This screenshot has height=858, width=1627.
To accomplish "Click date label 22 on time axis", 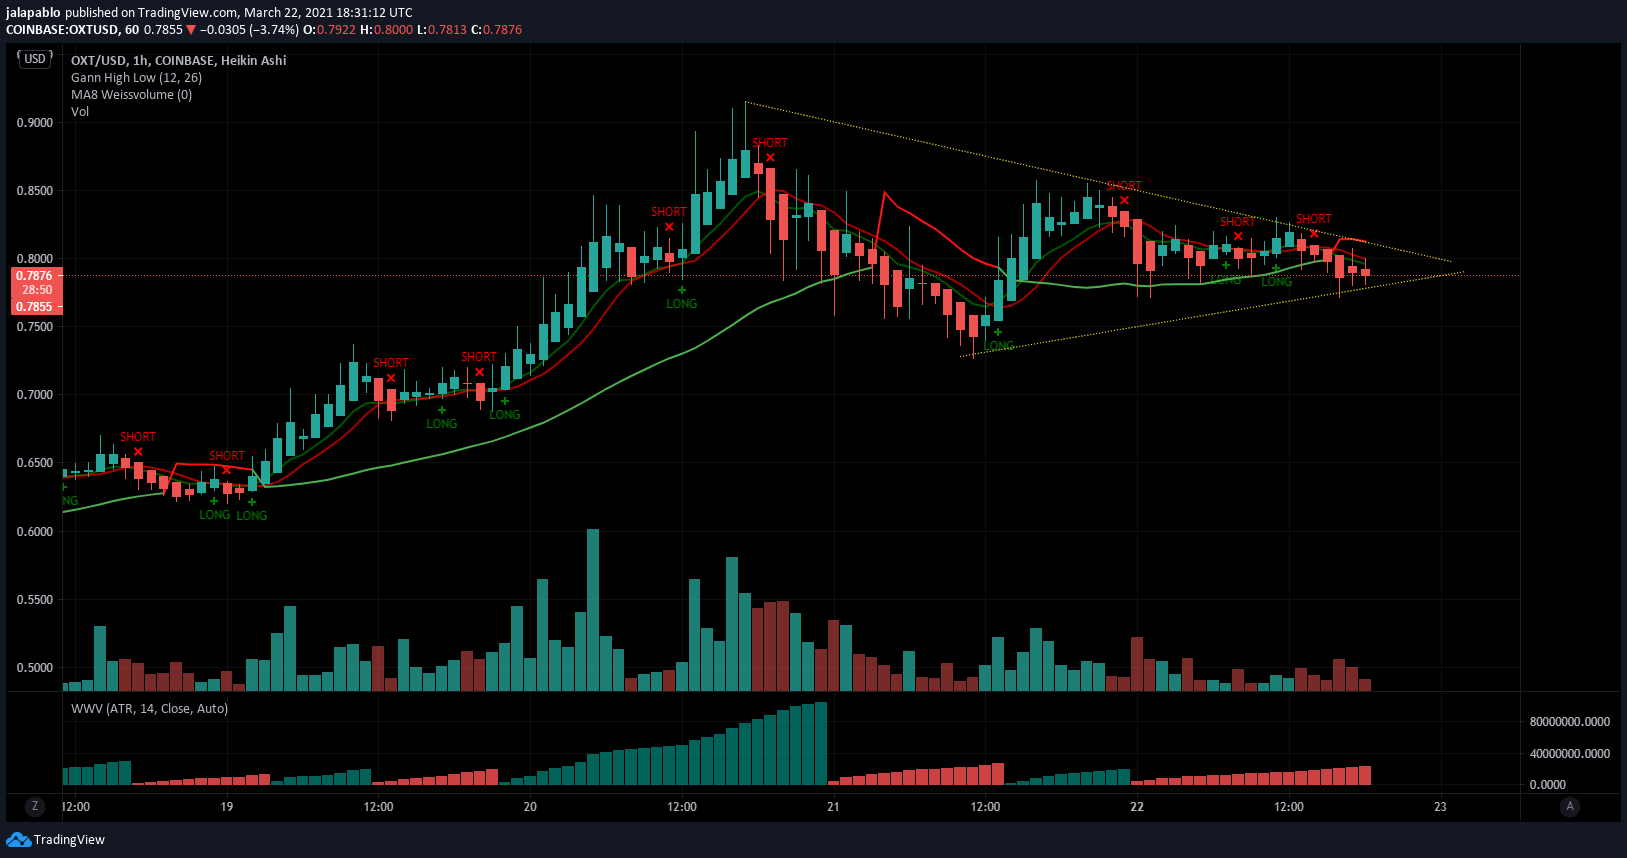I will tap(1137, 806).
